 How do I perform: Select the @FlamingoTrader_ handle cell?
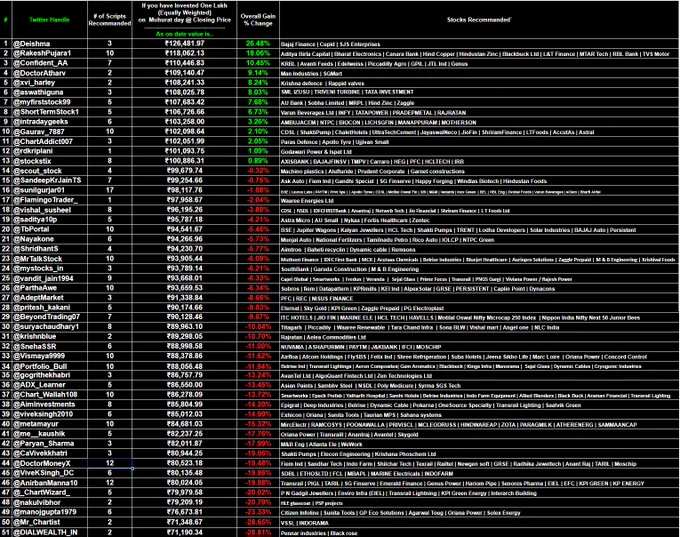pyautogui.click(x=50, y=200)
